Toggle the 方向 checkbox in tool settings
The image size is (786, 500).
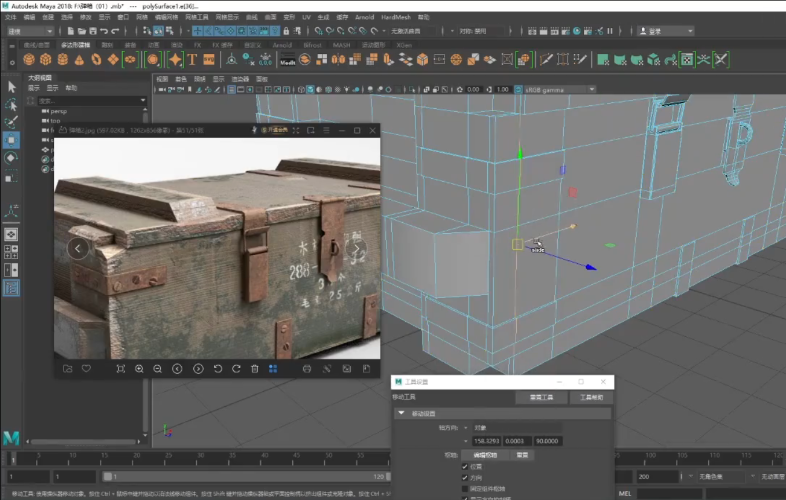pos(465,477)
